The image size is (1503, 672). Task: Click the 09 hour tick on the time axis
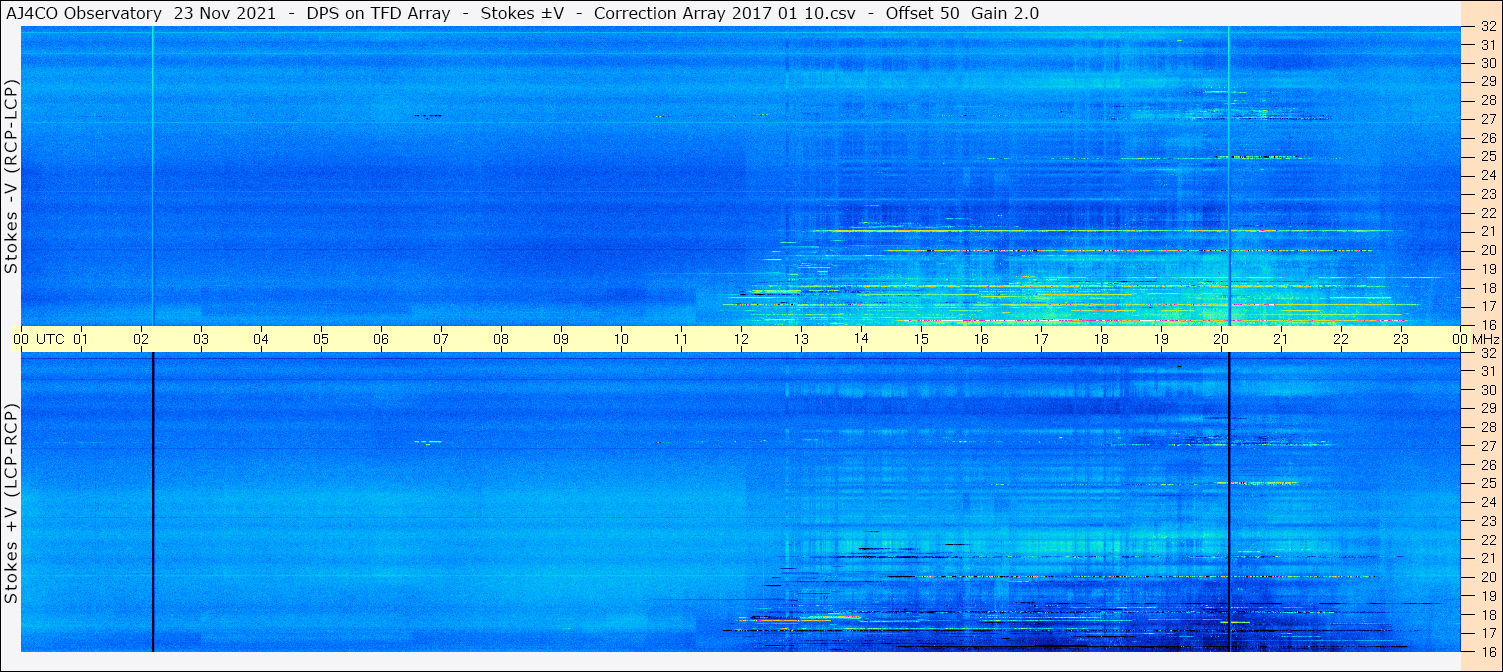[561, 339]
